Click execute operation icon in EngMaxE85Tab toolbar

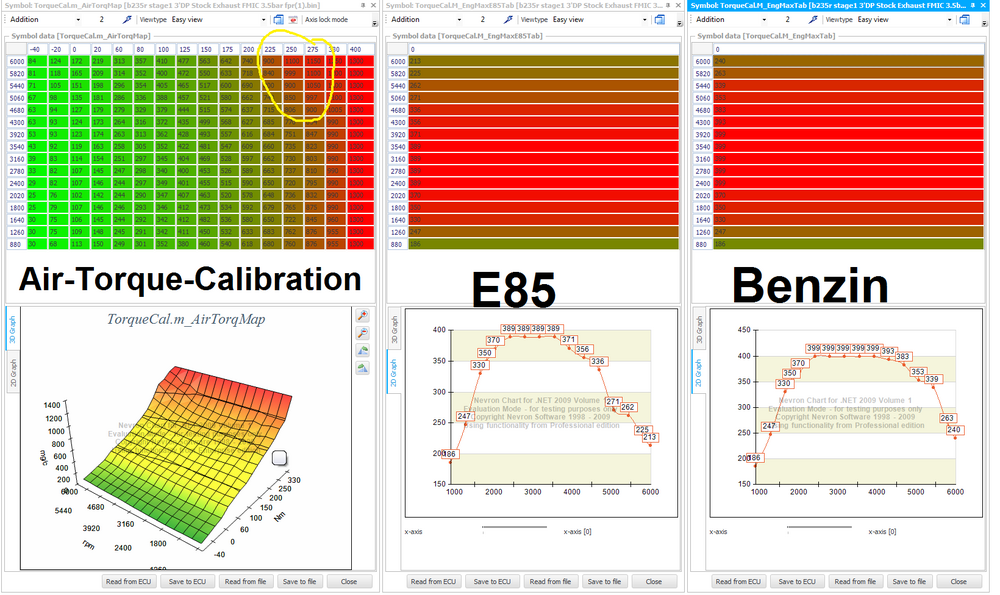tap(508, 20)
